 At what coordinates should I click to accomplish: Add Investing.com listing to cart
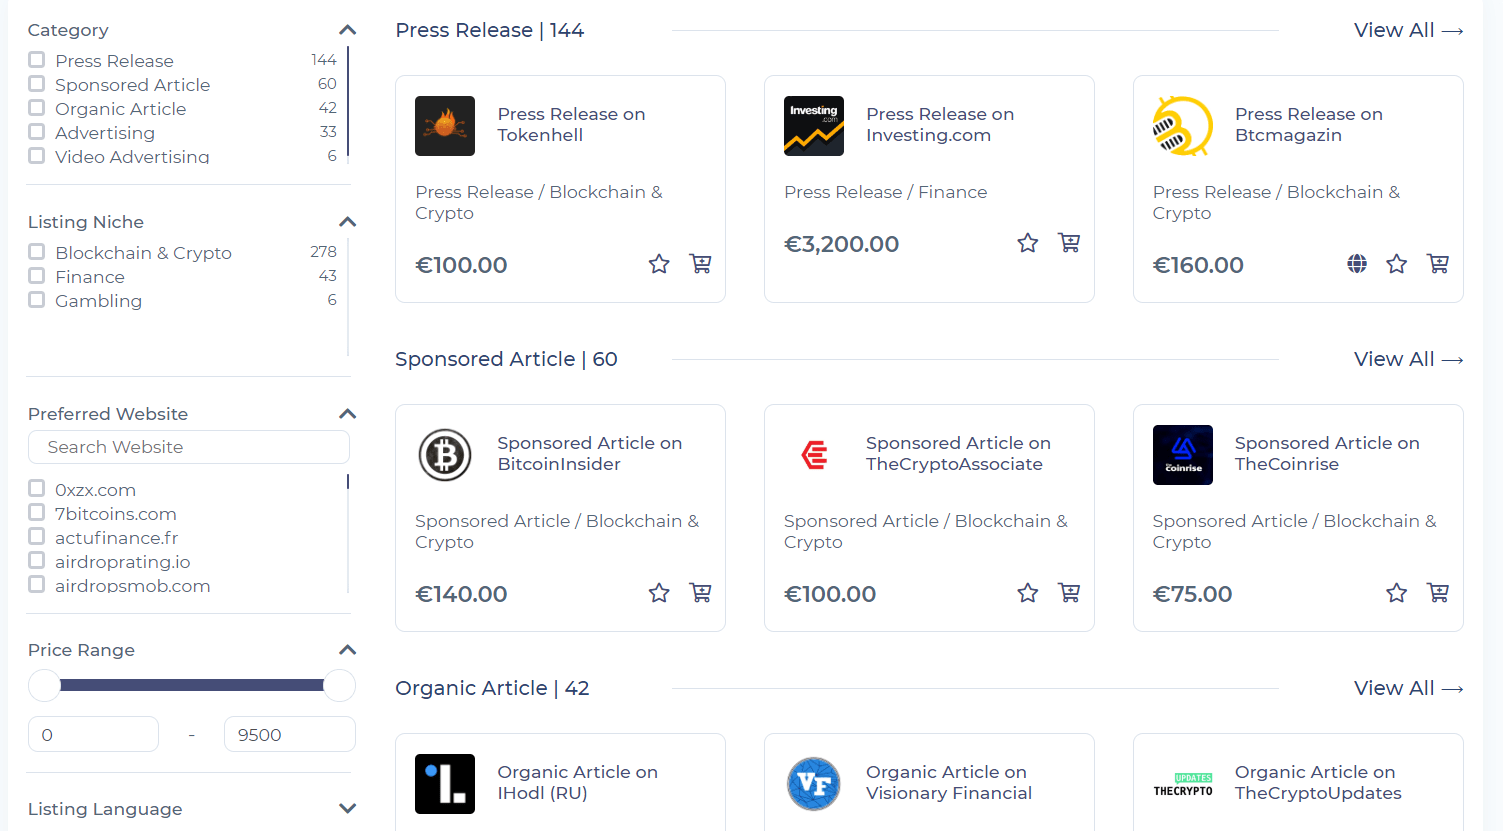pyautogui.click(x=1069, y=243)
